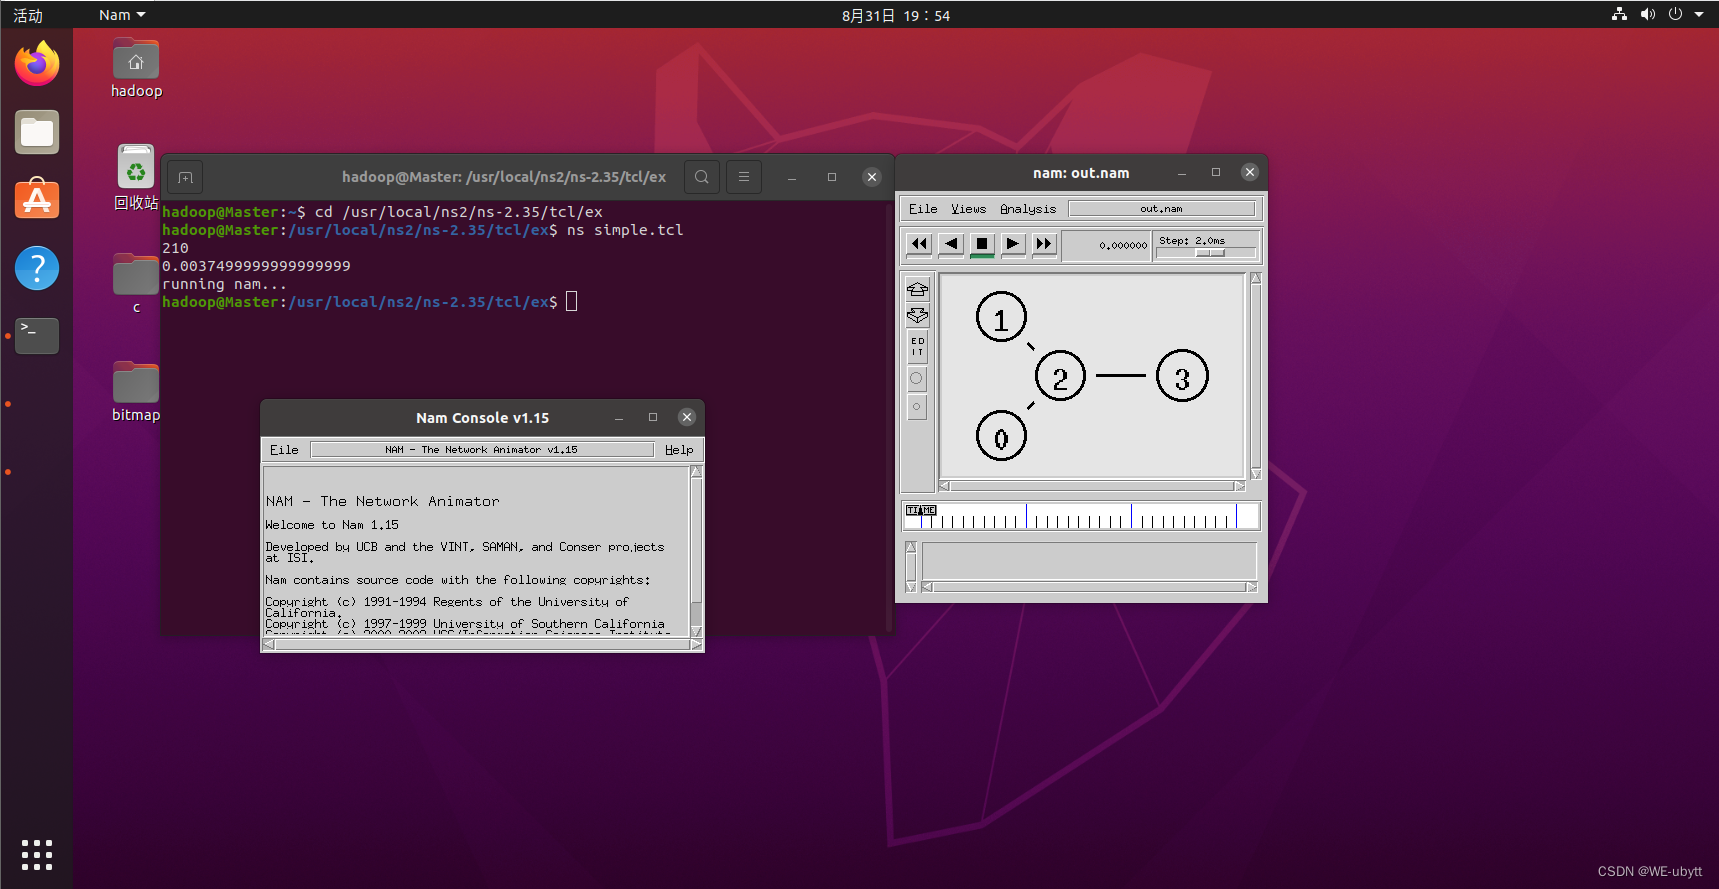Select node 3 in the topology
This screenshot has width=1719, height=889.
coord(1182,376)
